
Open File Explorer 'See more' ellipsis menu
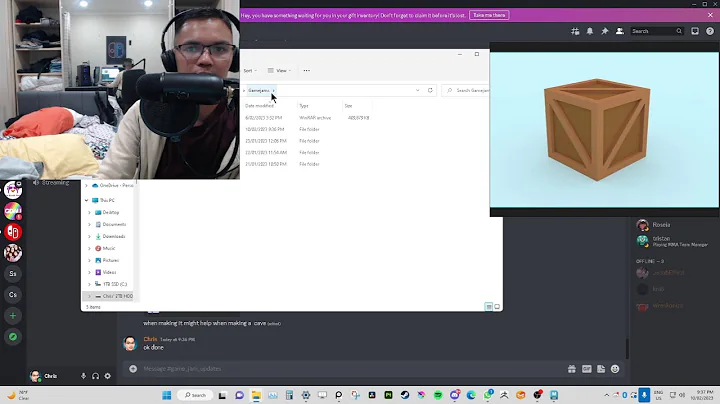306,71
